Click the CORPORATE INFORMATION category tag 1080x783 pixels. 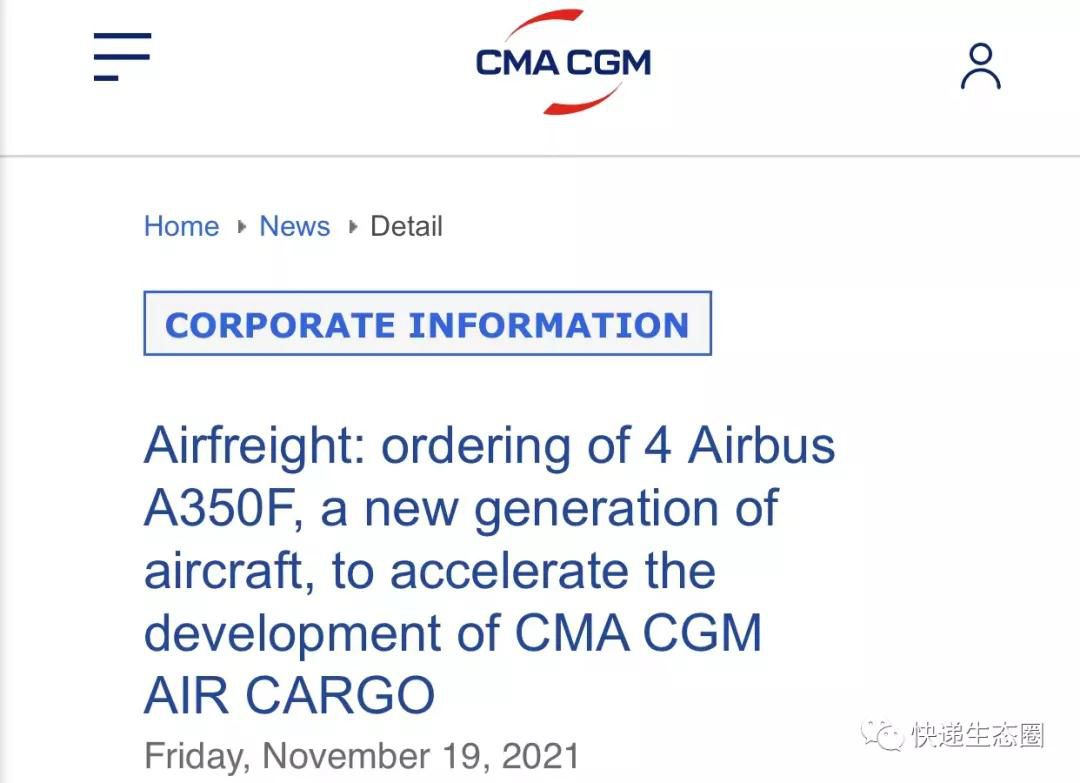coord(427,324)
